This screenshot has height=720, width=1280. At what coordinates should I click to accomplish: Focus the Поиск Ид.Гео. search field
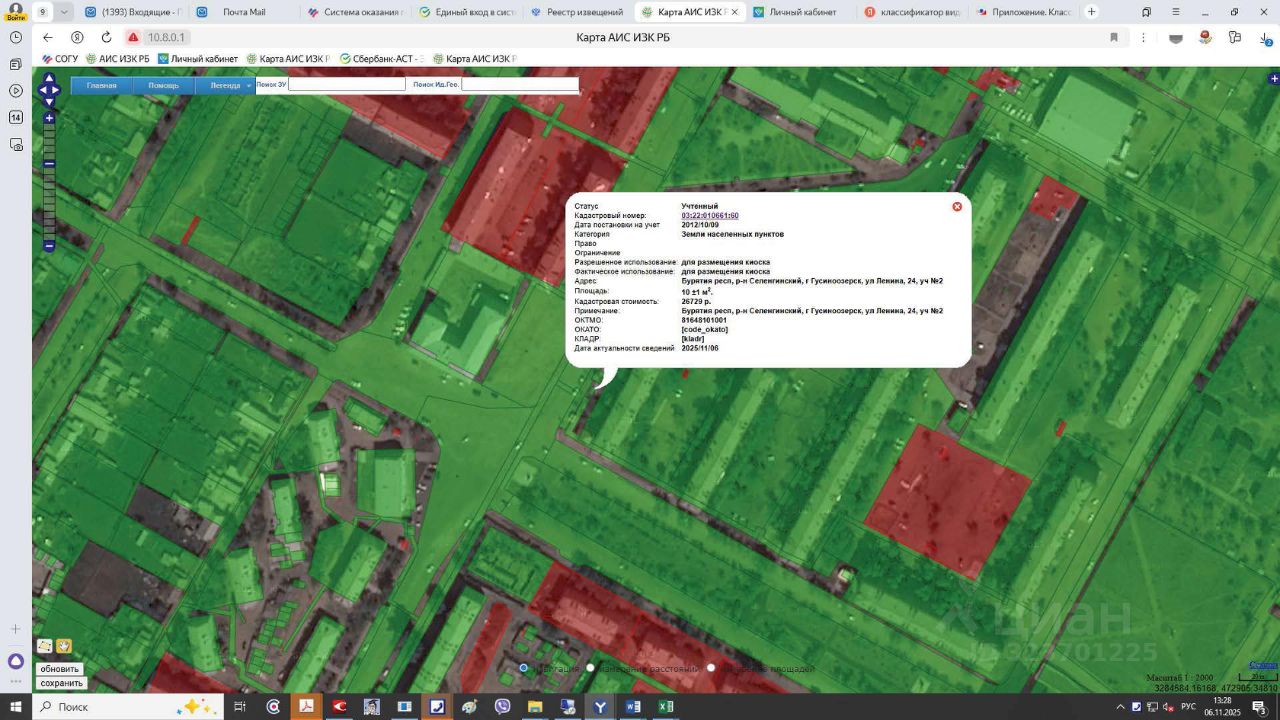coord(520,85)
